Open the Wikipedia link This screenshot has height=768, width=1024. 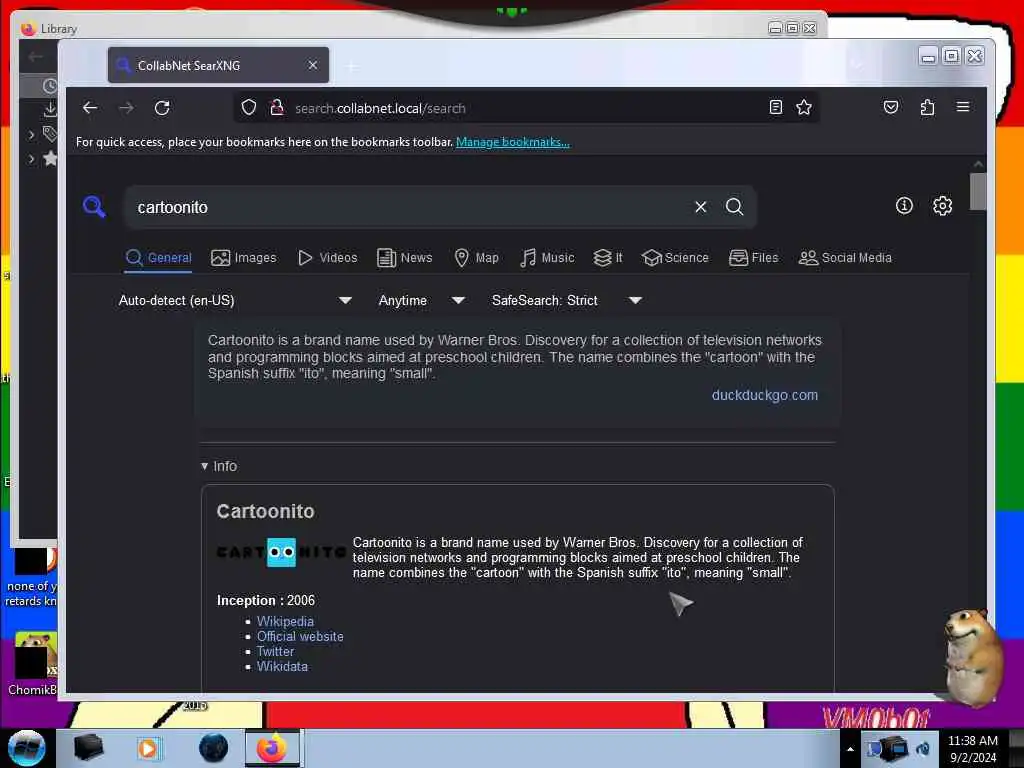tap(285, 622)
